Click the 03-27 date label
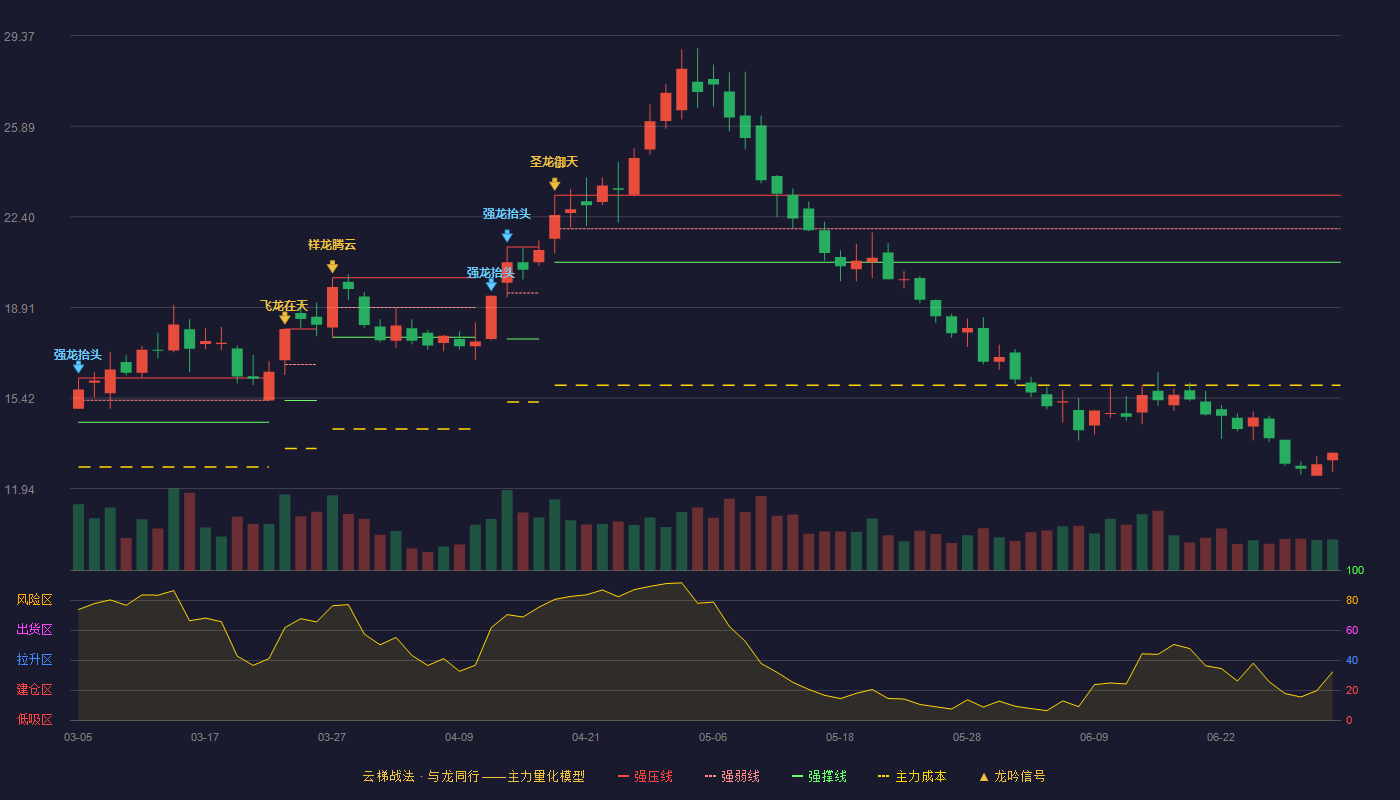 coord(332,737)
